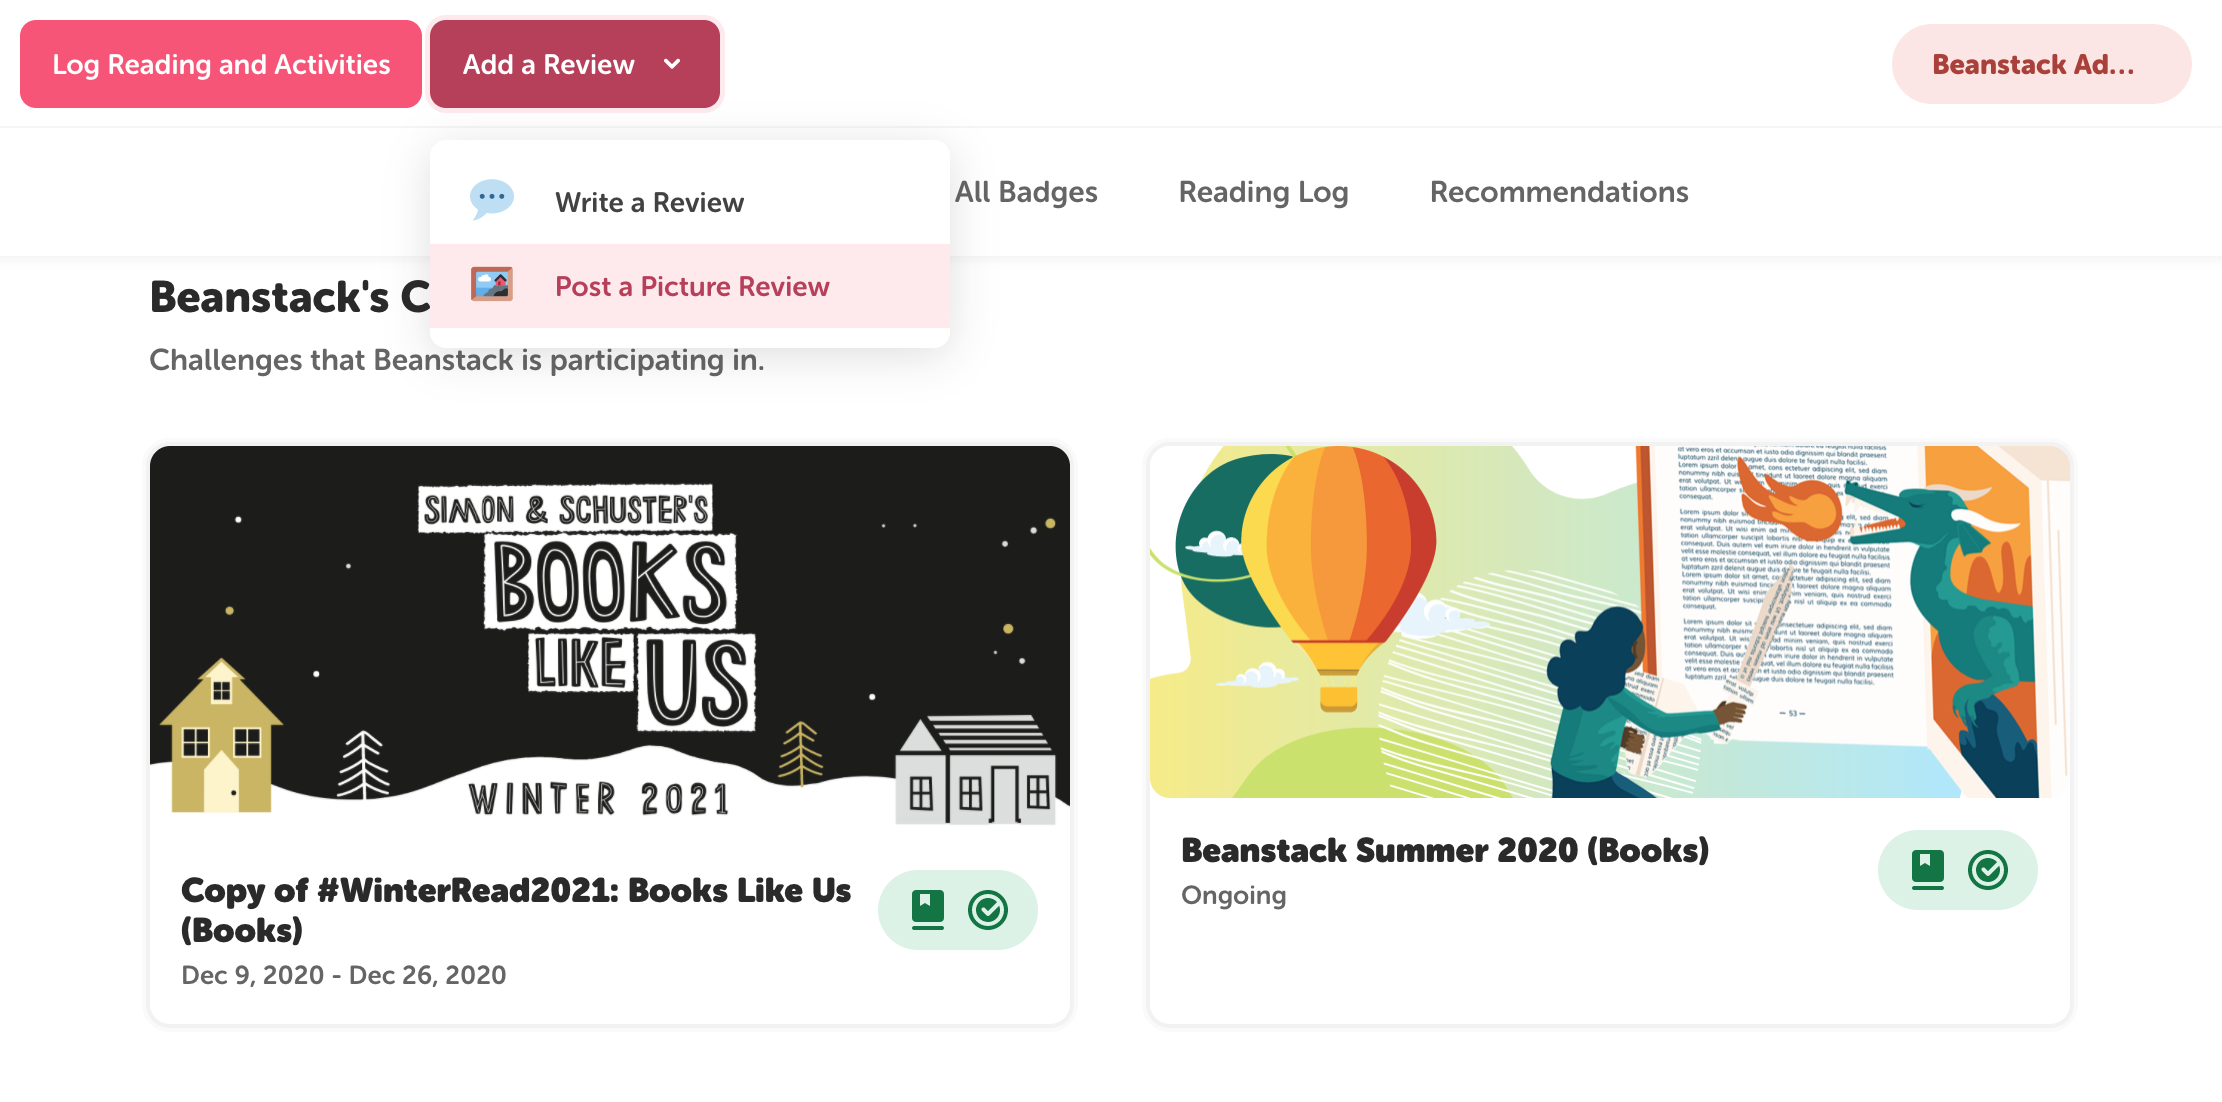
Task: Click checkmark icon on Beanstack Summer 2020 card
Action: coord(1988,869)
